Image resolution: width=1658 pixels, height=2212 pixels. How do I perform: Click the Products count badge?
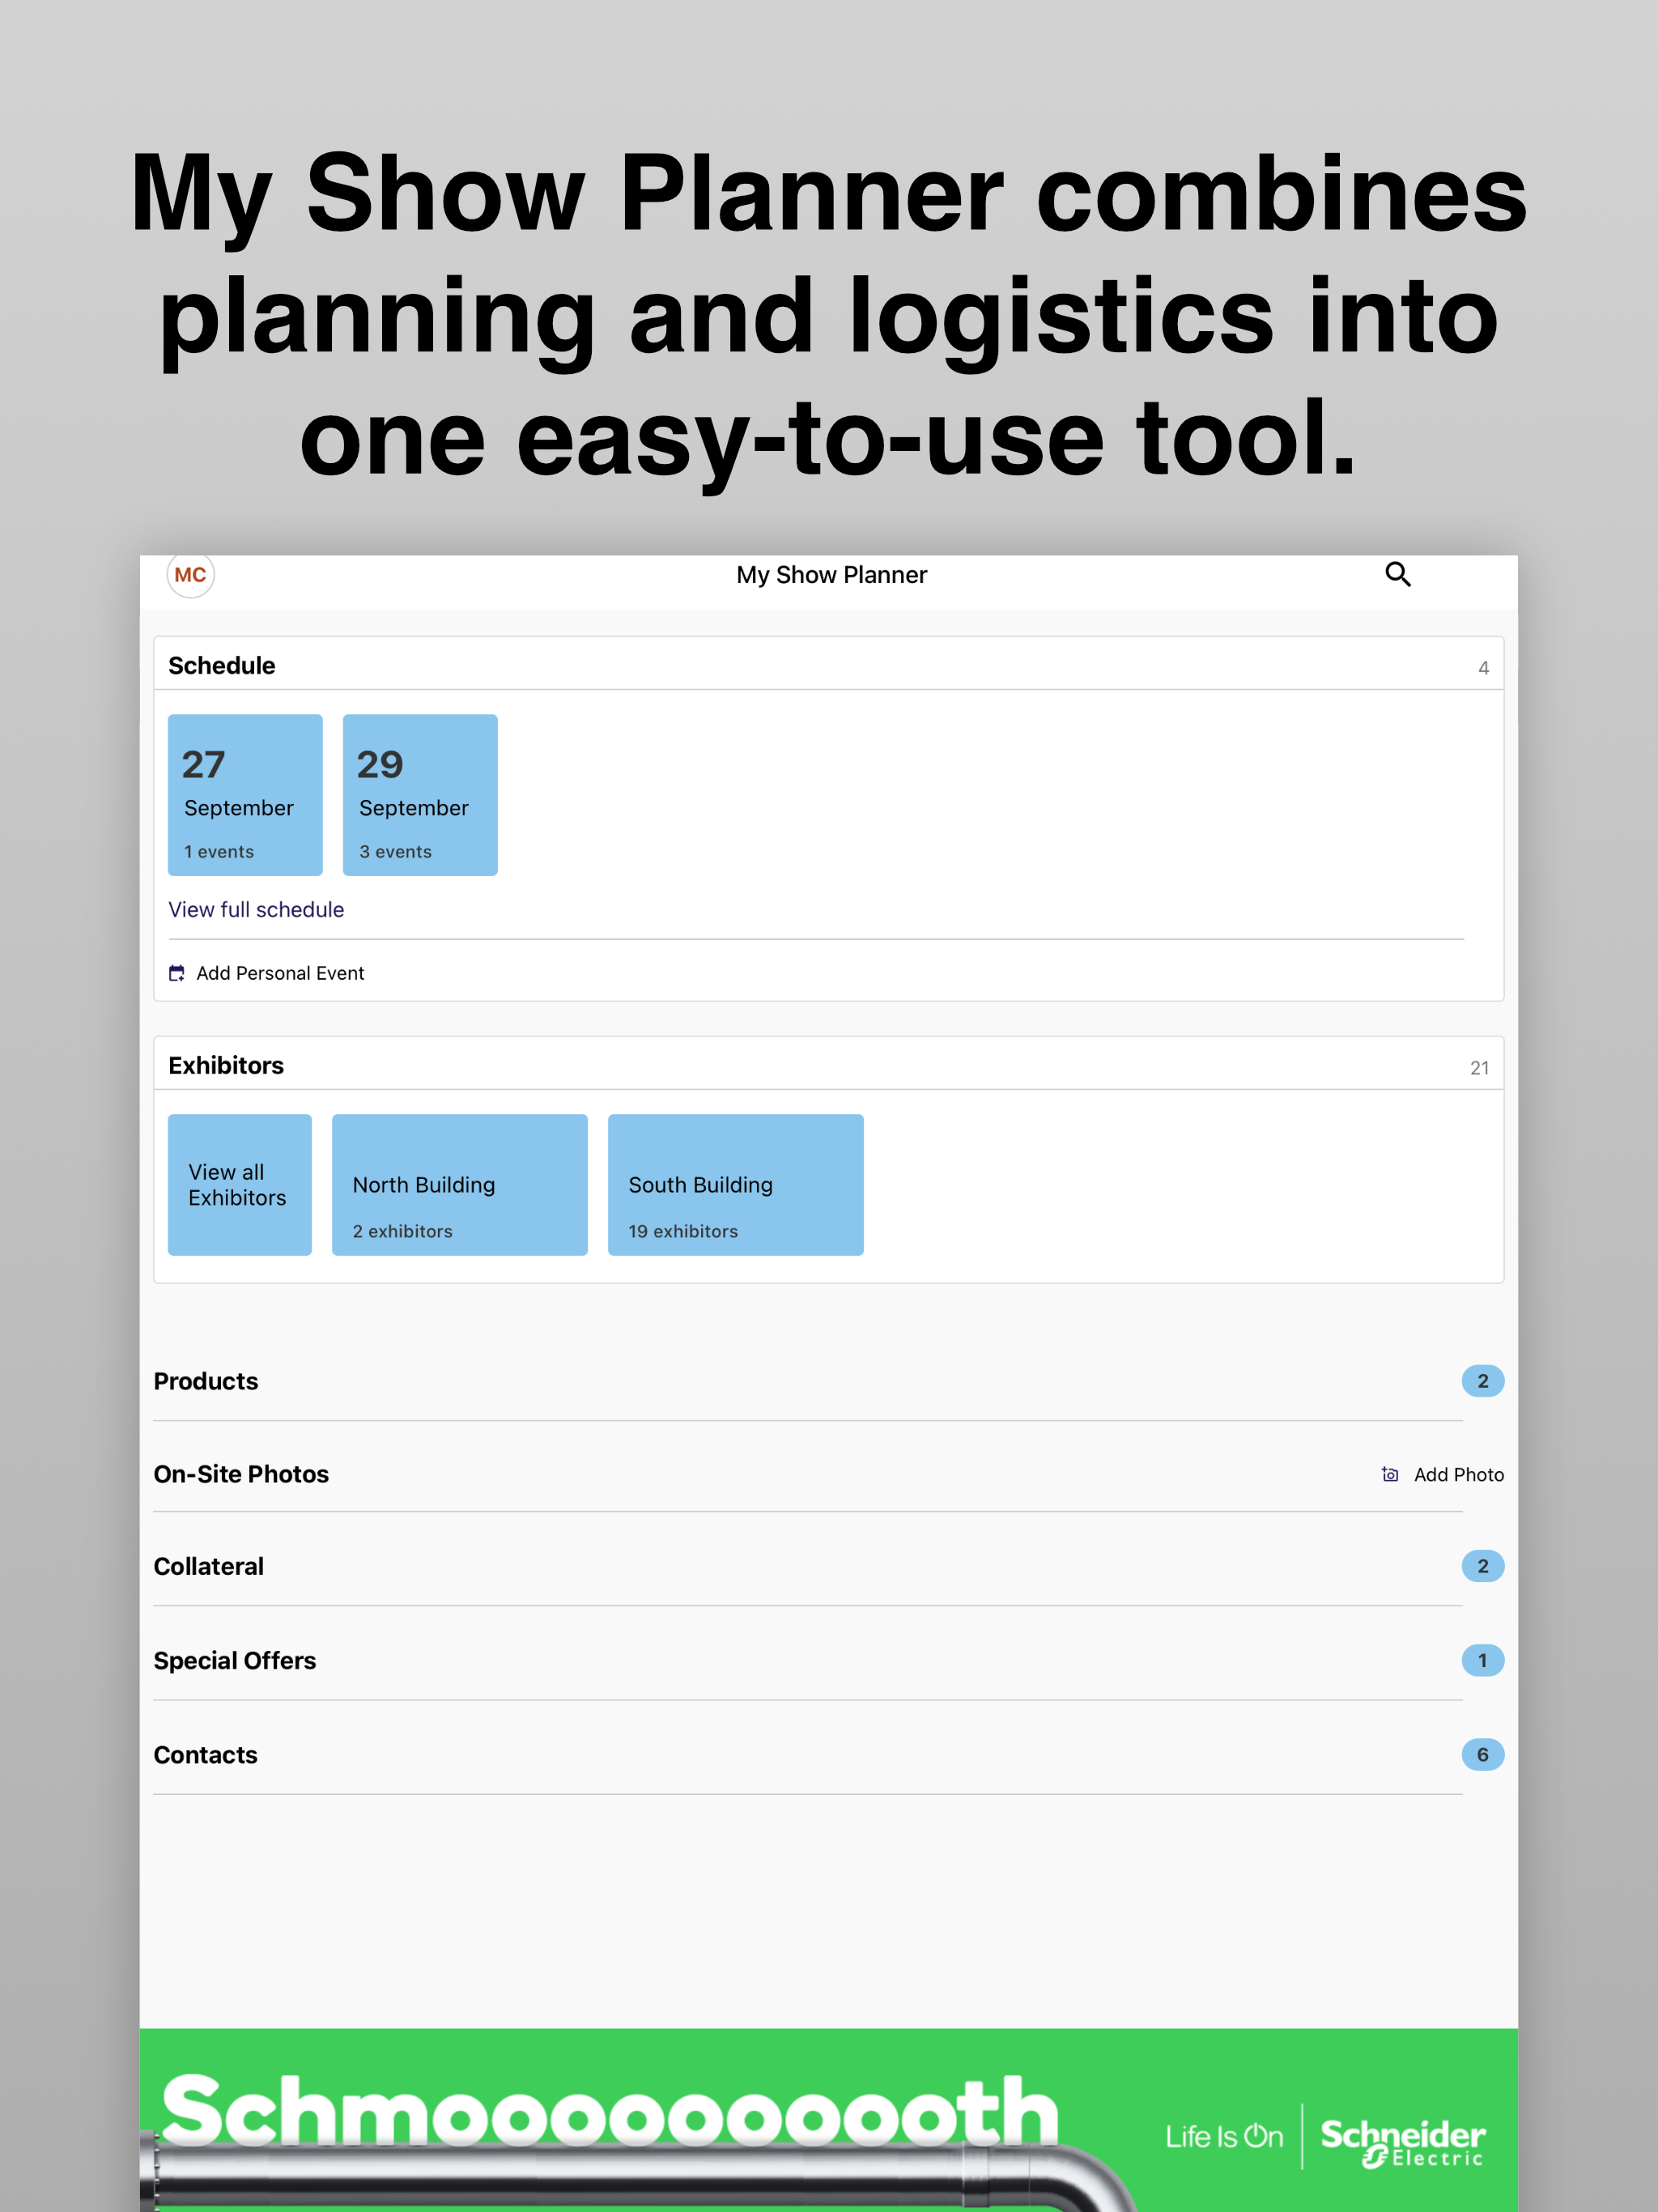point(1482,1381)
